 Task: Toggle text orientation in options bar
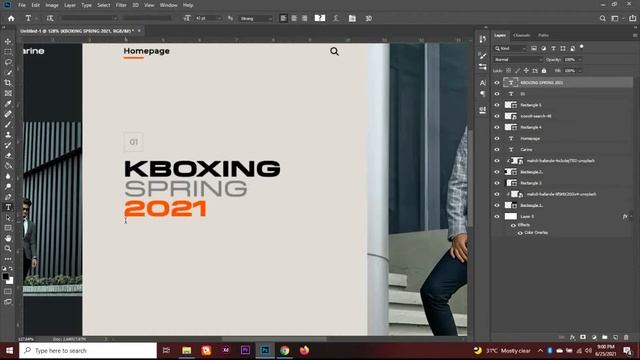(50, 18)
